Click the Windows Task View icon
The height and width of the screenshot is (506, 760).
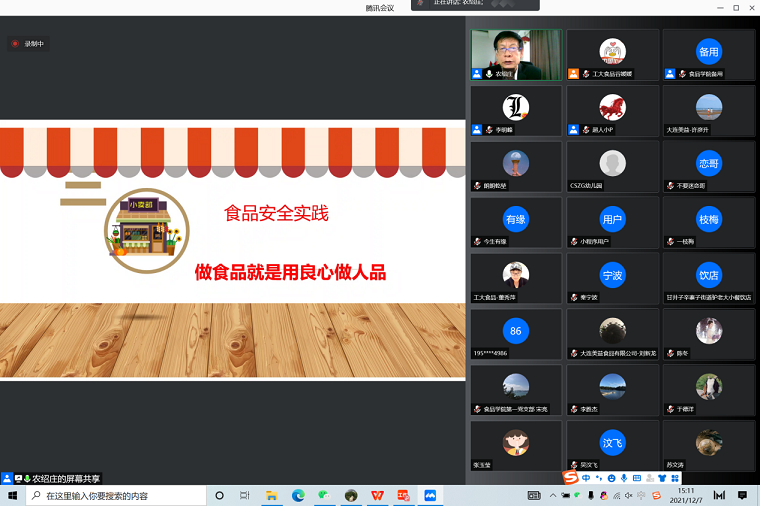245,495
